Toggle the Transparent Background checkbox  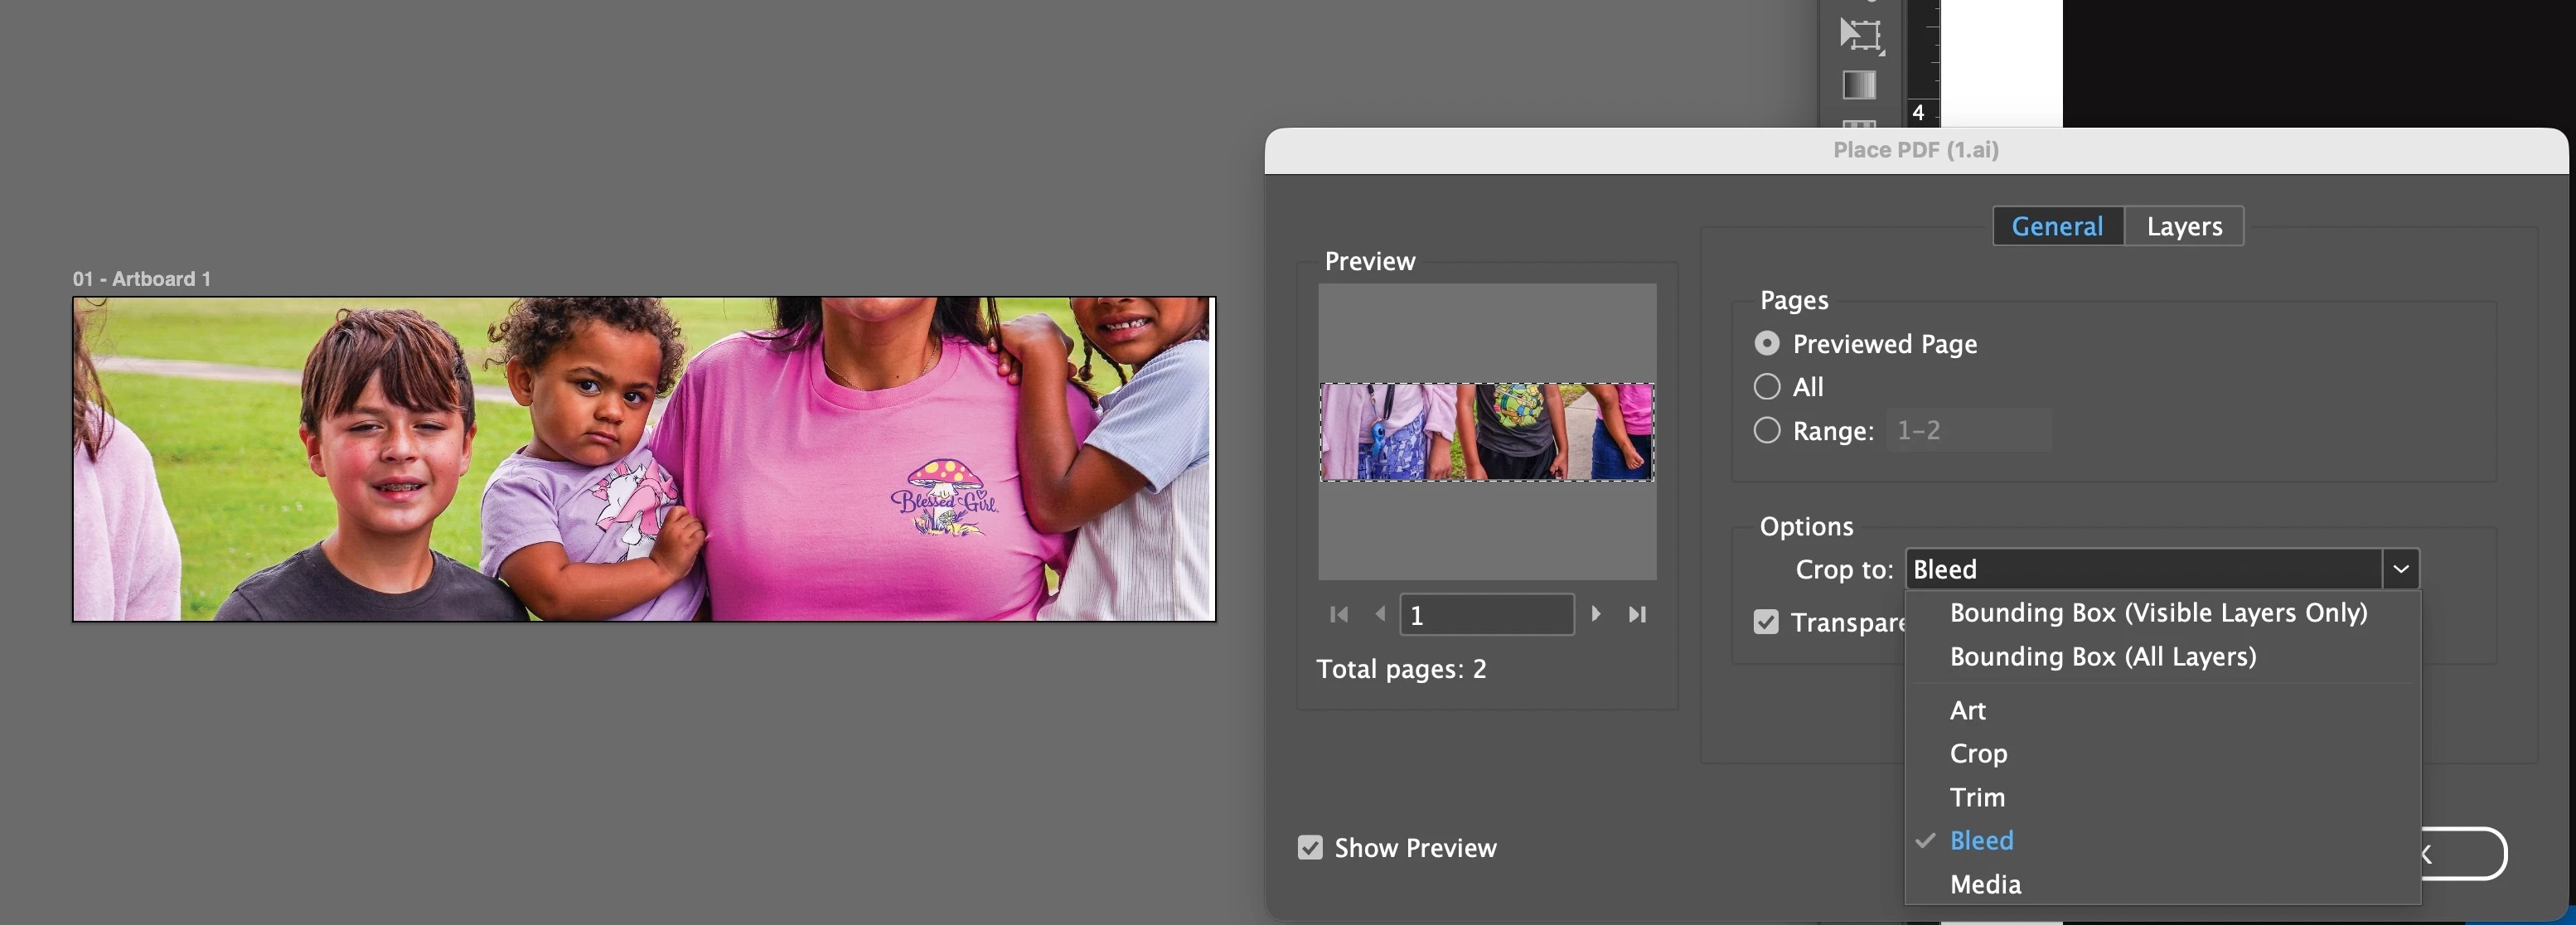click(x=1766, y=622)
